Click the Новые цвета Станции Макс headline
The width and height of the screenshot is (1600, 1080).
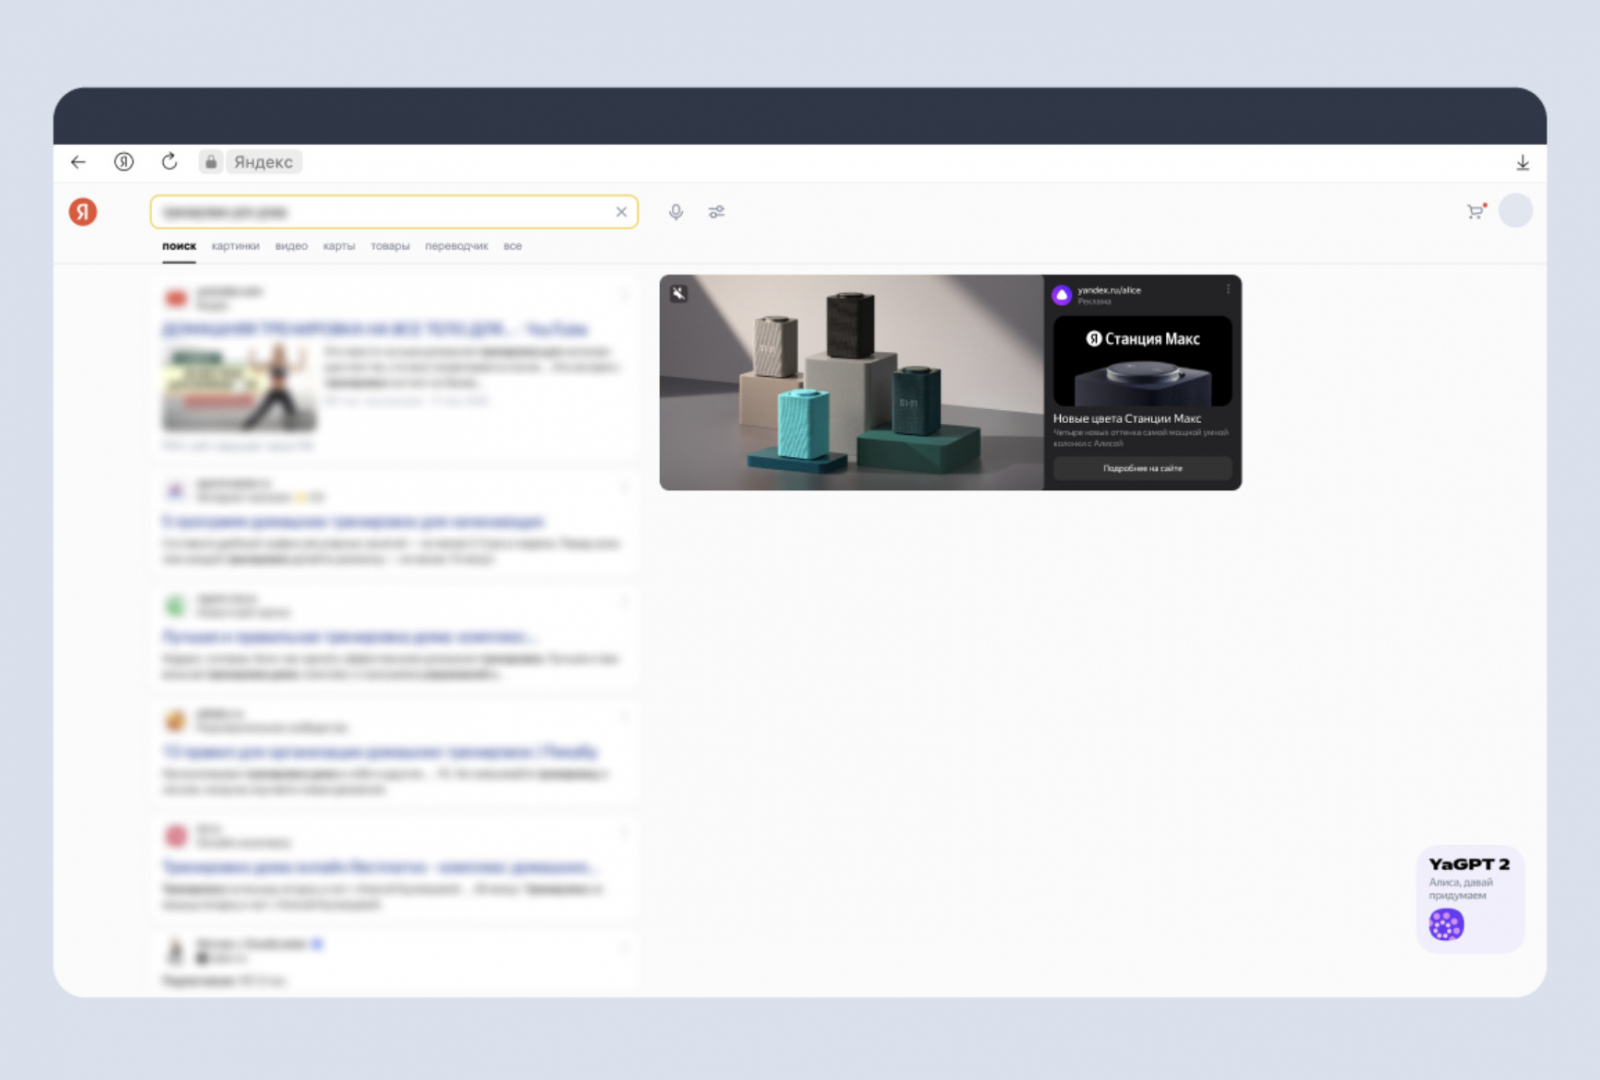[1127, 418]
